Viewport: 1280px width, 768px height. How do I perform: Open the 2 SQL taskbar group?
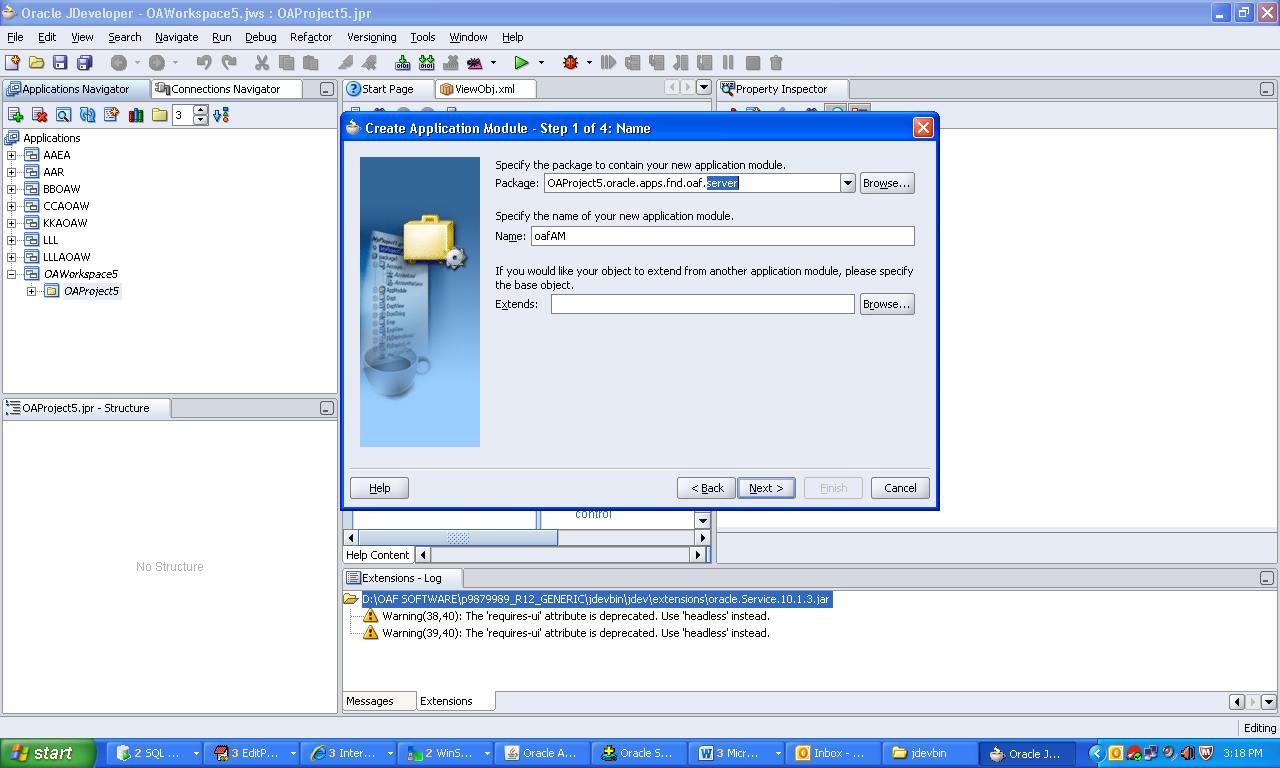(156, 753)
